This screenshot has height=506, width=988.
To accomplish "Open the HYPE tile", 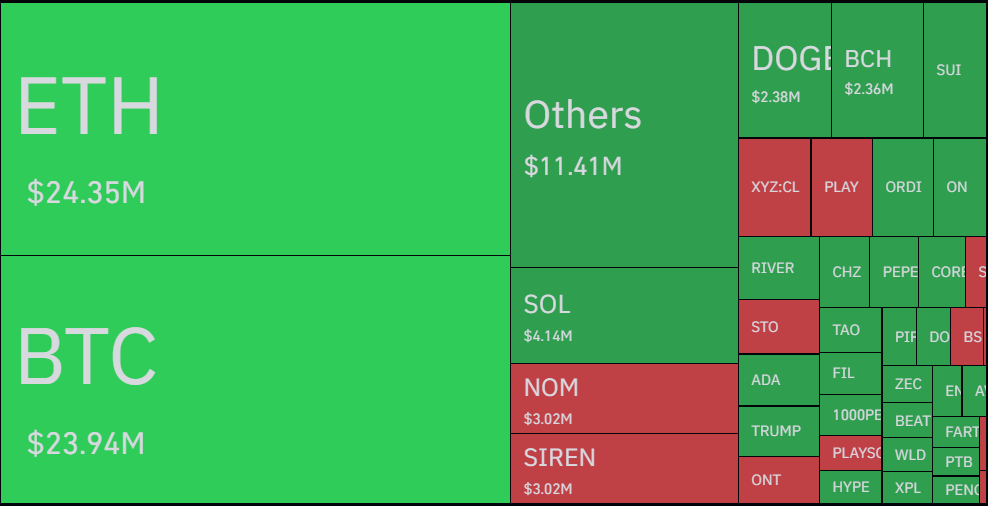I will pyautogui.click(x=850, y=487).
